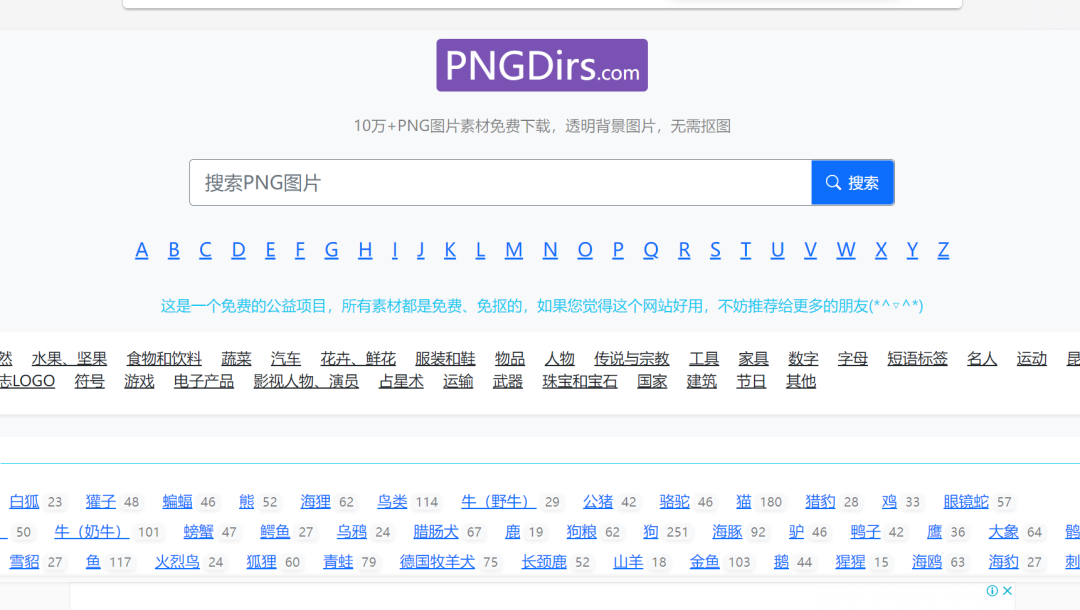Image resolution: width=1080 pixels, height=610 pixels.
Task: Focus the 搜索PNG图片 search field
Action: [x=501, y=182]
